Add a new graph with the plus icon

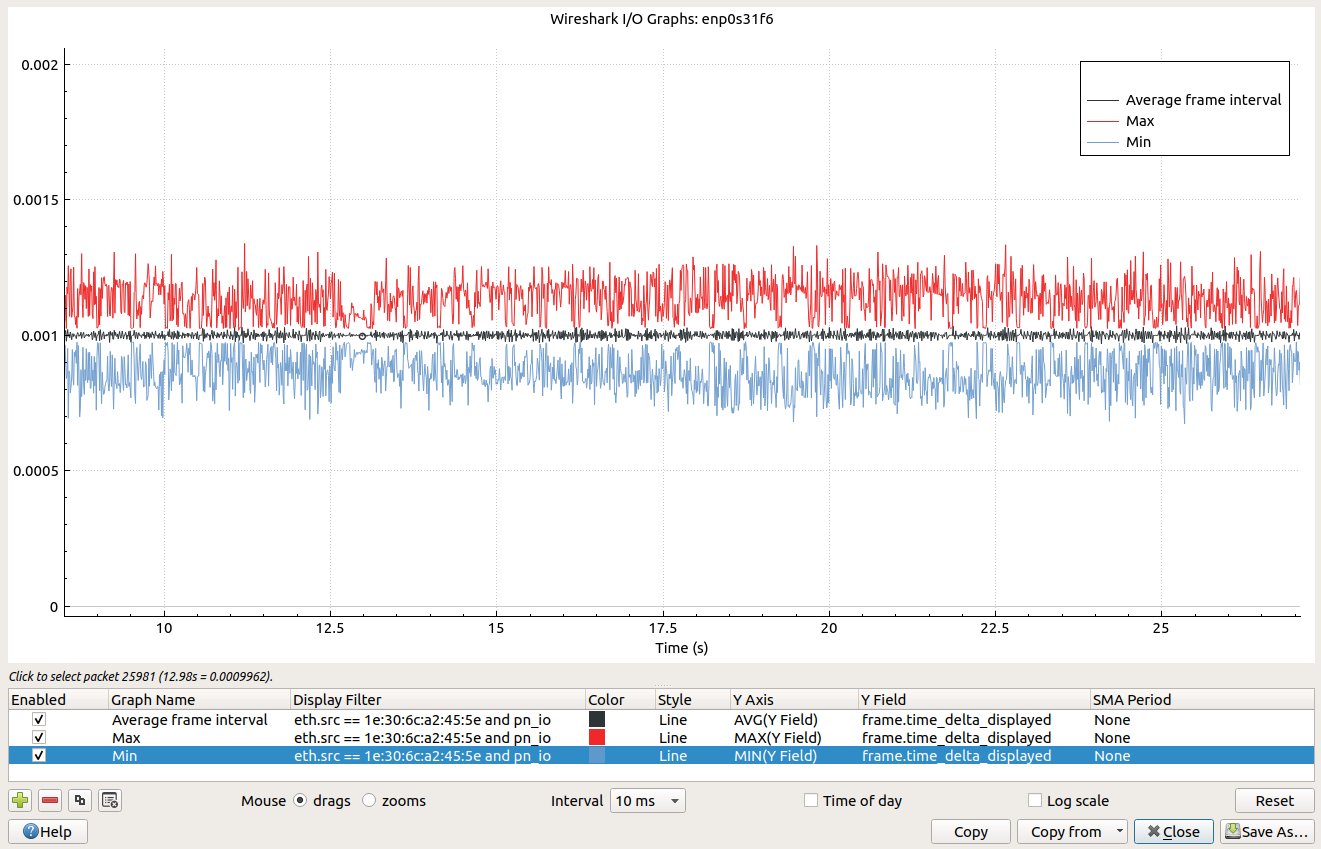[x=20, y=800]
